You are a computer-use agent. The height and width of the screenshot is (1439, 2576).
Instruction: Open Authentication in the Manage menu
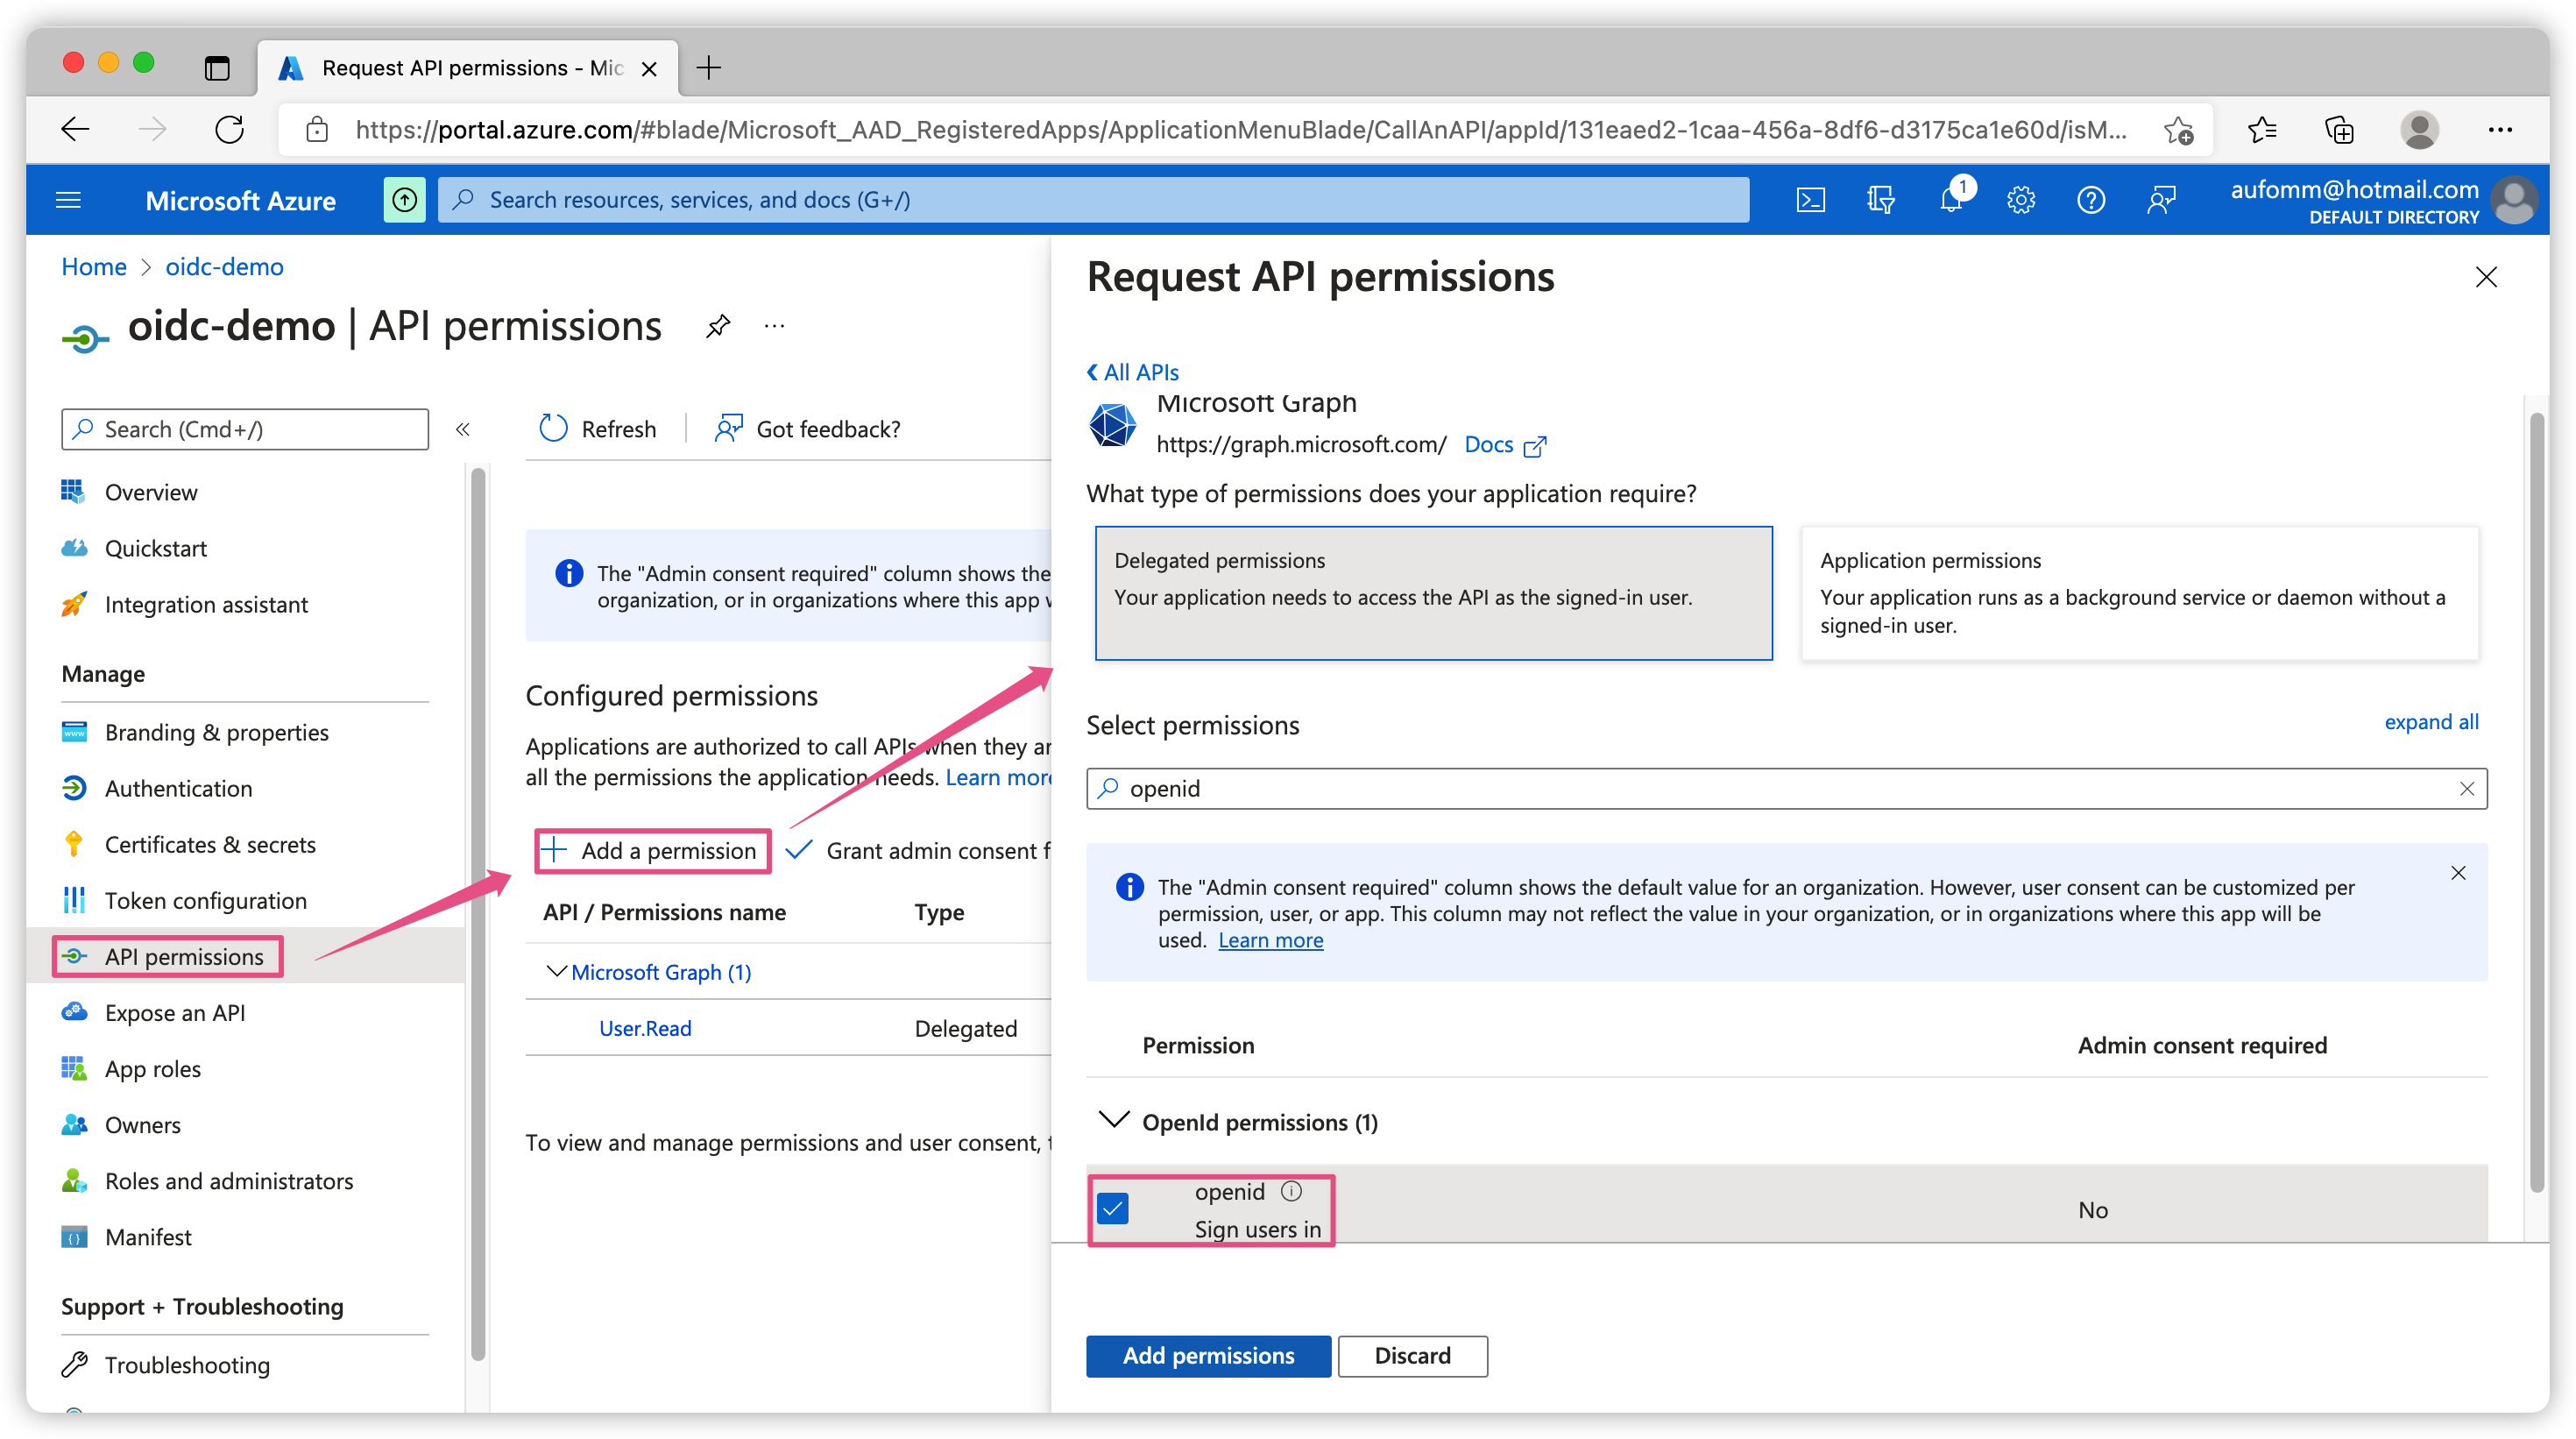pos(178,788)
